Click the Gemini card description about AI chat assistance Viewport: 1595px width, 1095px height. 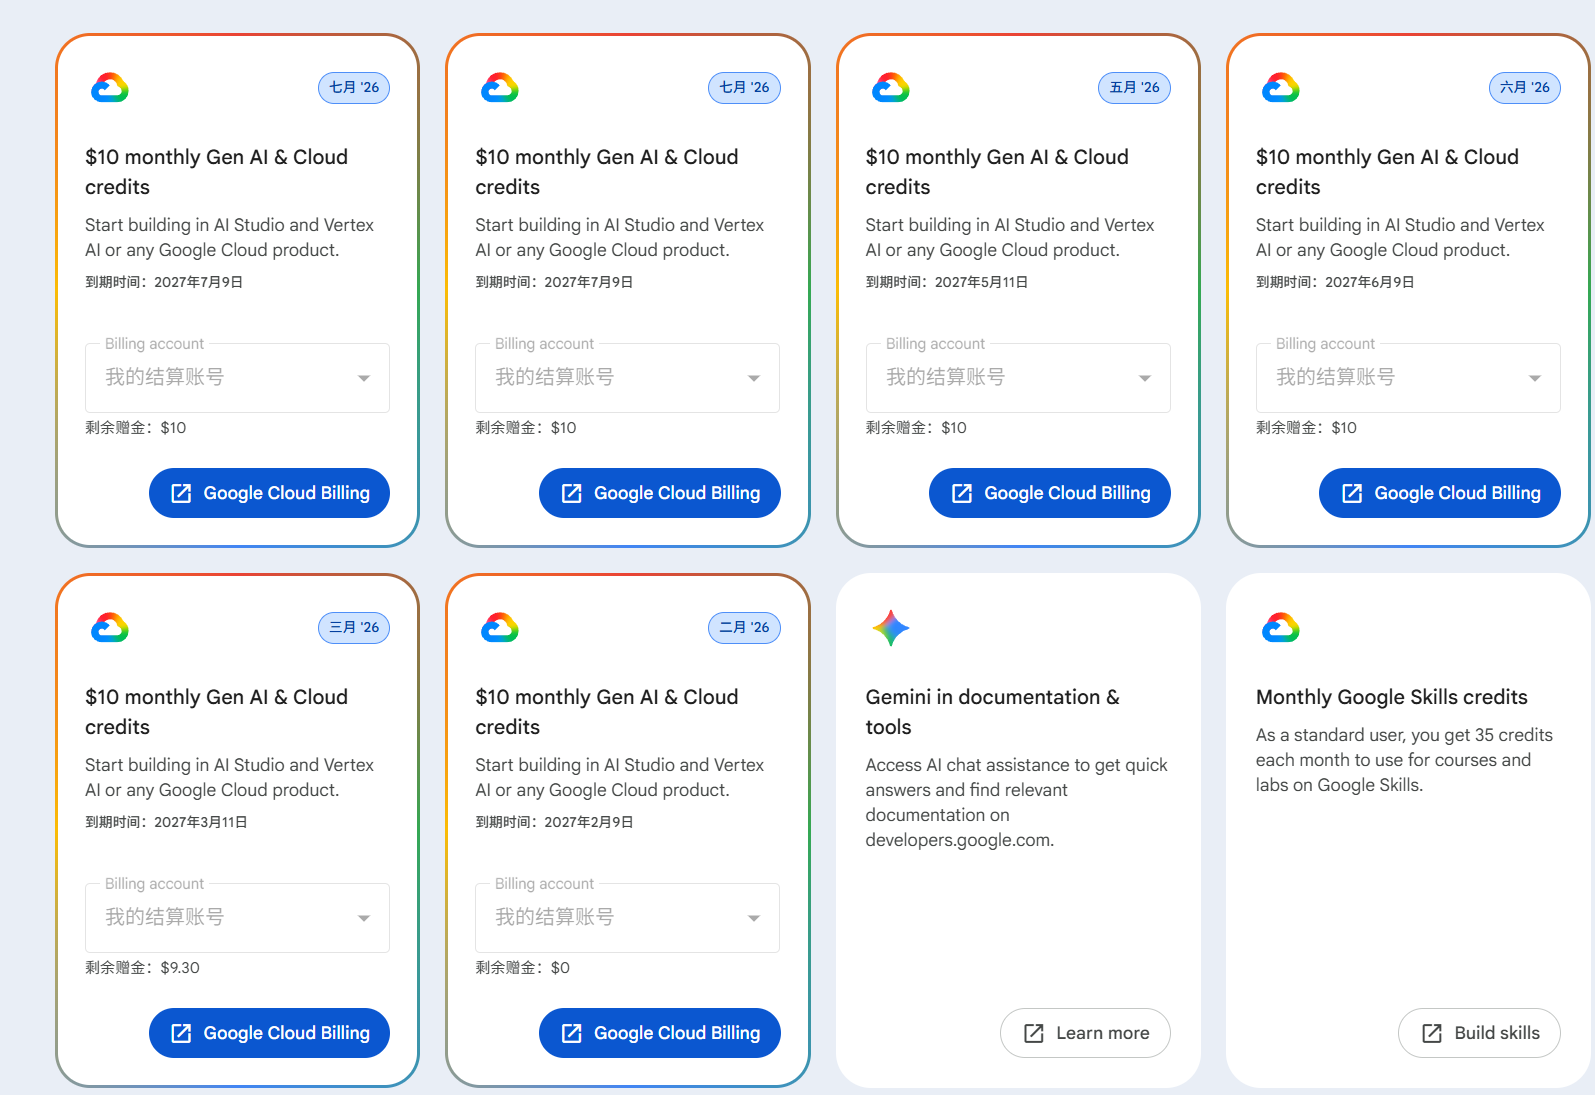tap(1016, 802)
